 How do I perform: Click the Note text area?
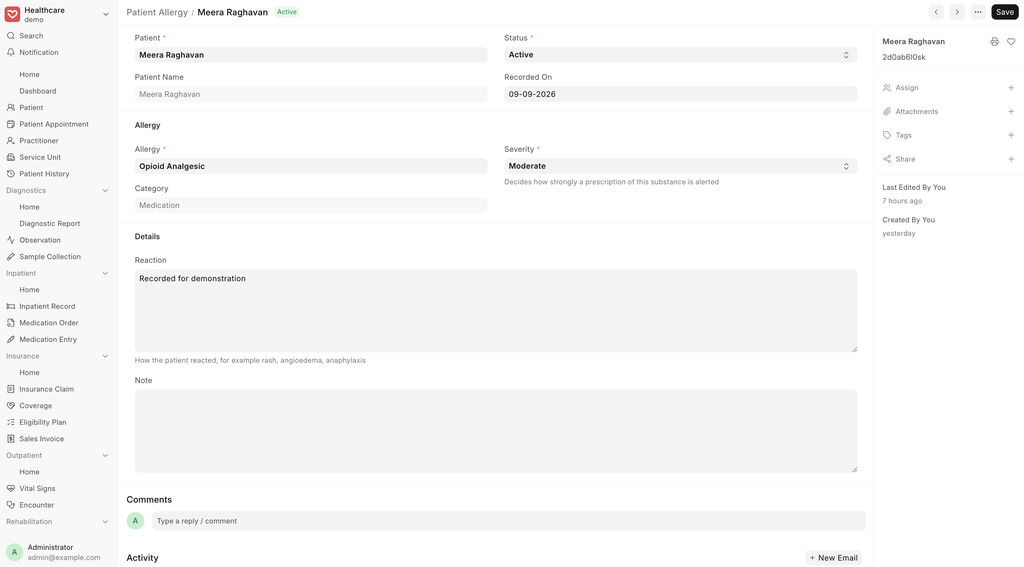point(496,431)
